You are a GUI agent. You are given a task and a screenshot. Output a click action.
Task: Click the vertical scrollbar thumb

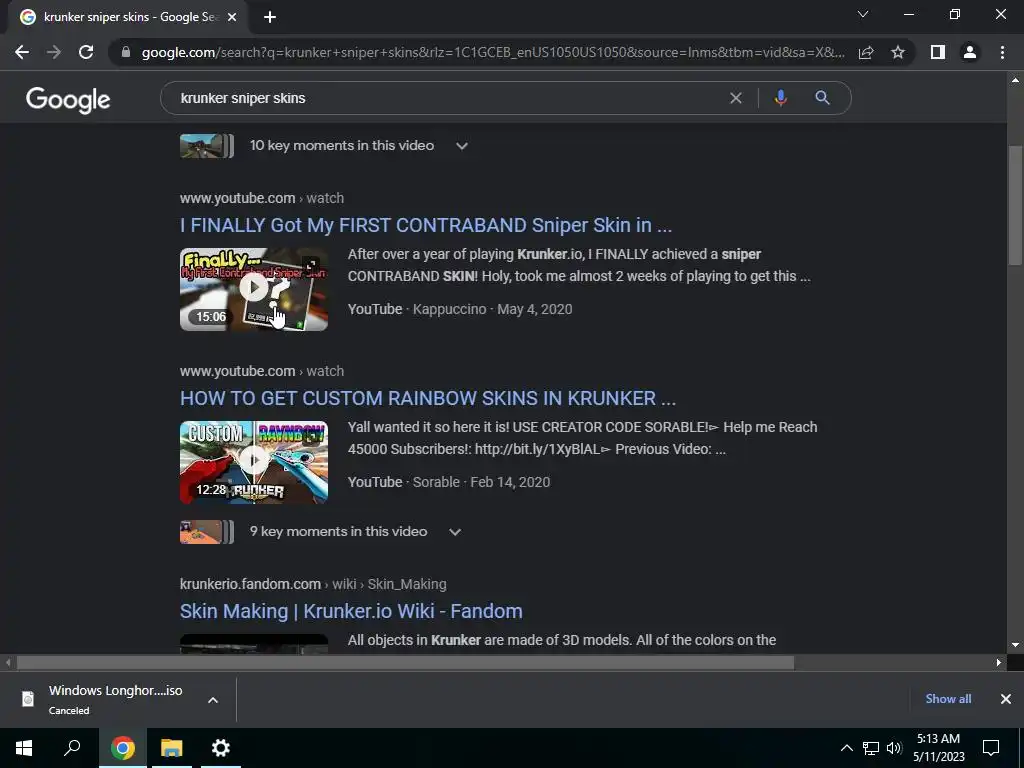pos(1015,204)
